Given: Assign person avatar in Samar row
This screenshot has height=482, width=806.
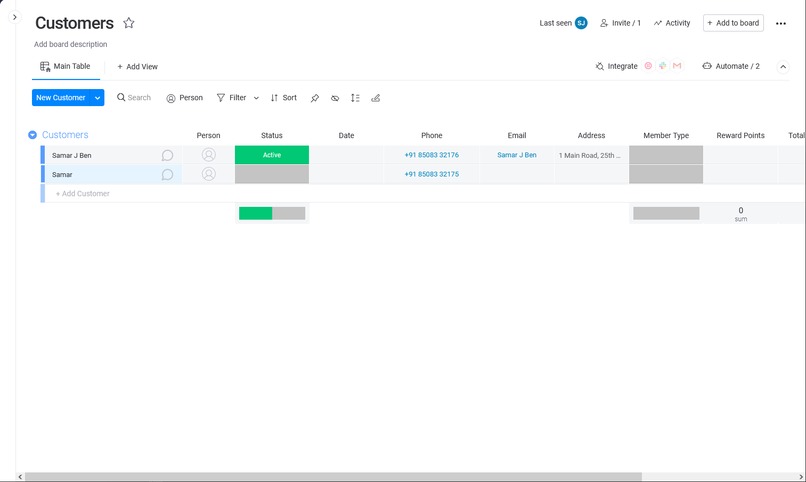Looking at the screenshot, I should pos(208,174).
